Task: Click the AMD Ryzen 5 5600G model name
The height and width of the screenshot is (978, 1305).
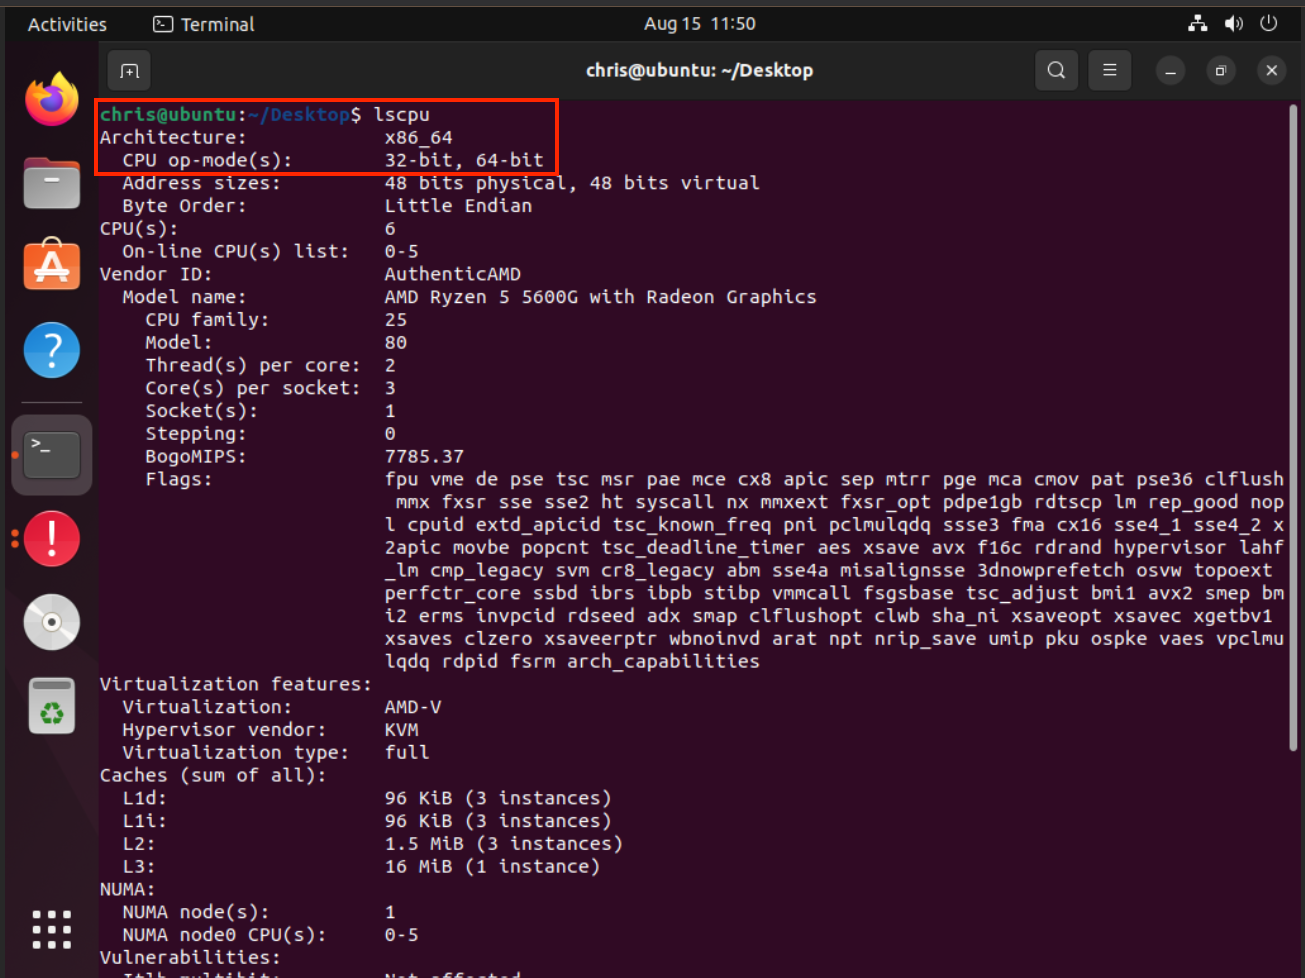Action: pyautogui.click(x=601, y=297)
